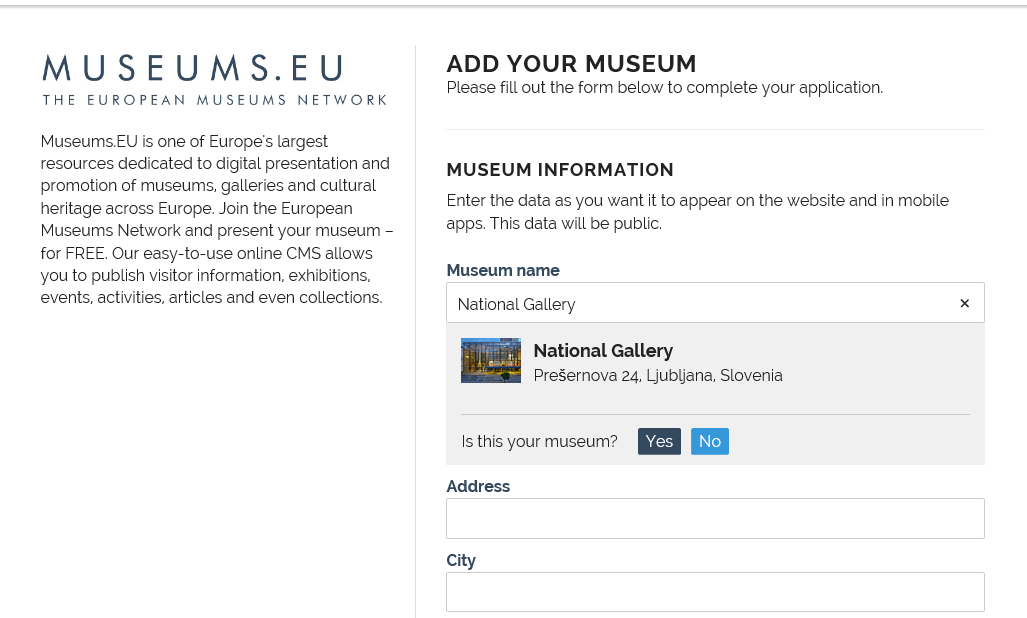Screen dimensions: 1027x618
Task: Click the City field label
Action: tap(460, 560)
